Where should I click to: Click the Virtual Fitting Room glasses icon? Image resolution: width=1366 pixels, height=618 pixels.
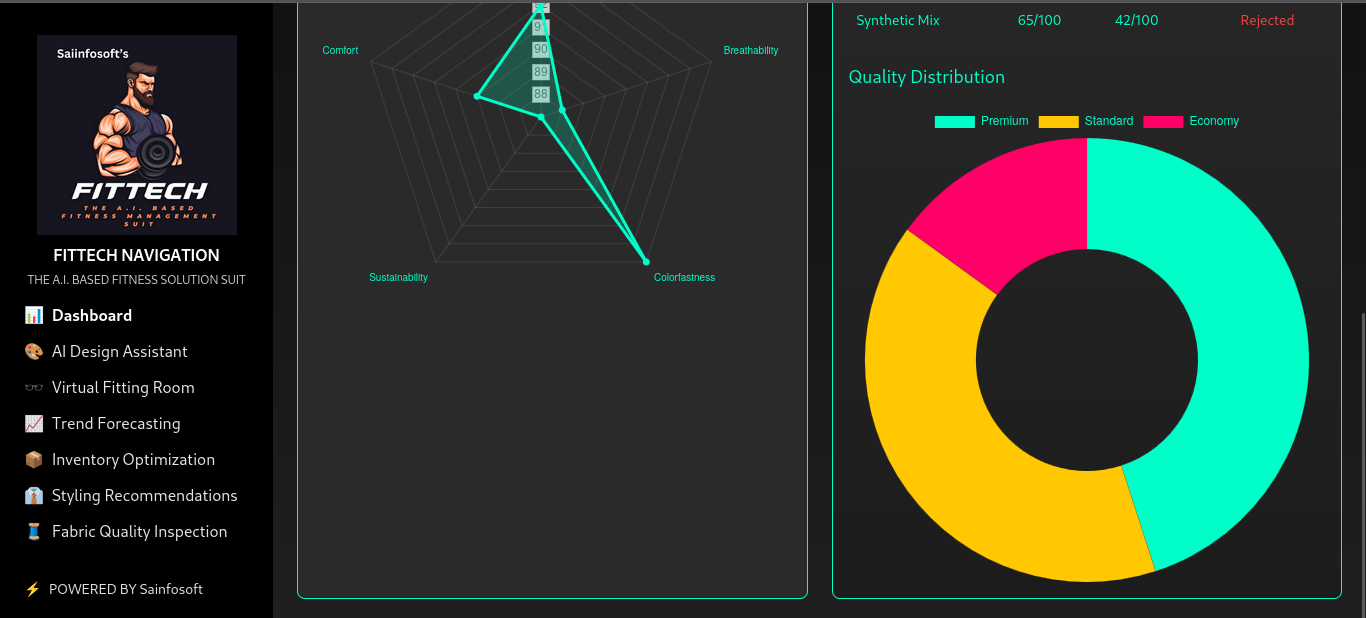34,388
